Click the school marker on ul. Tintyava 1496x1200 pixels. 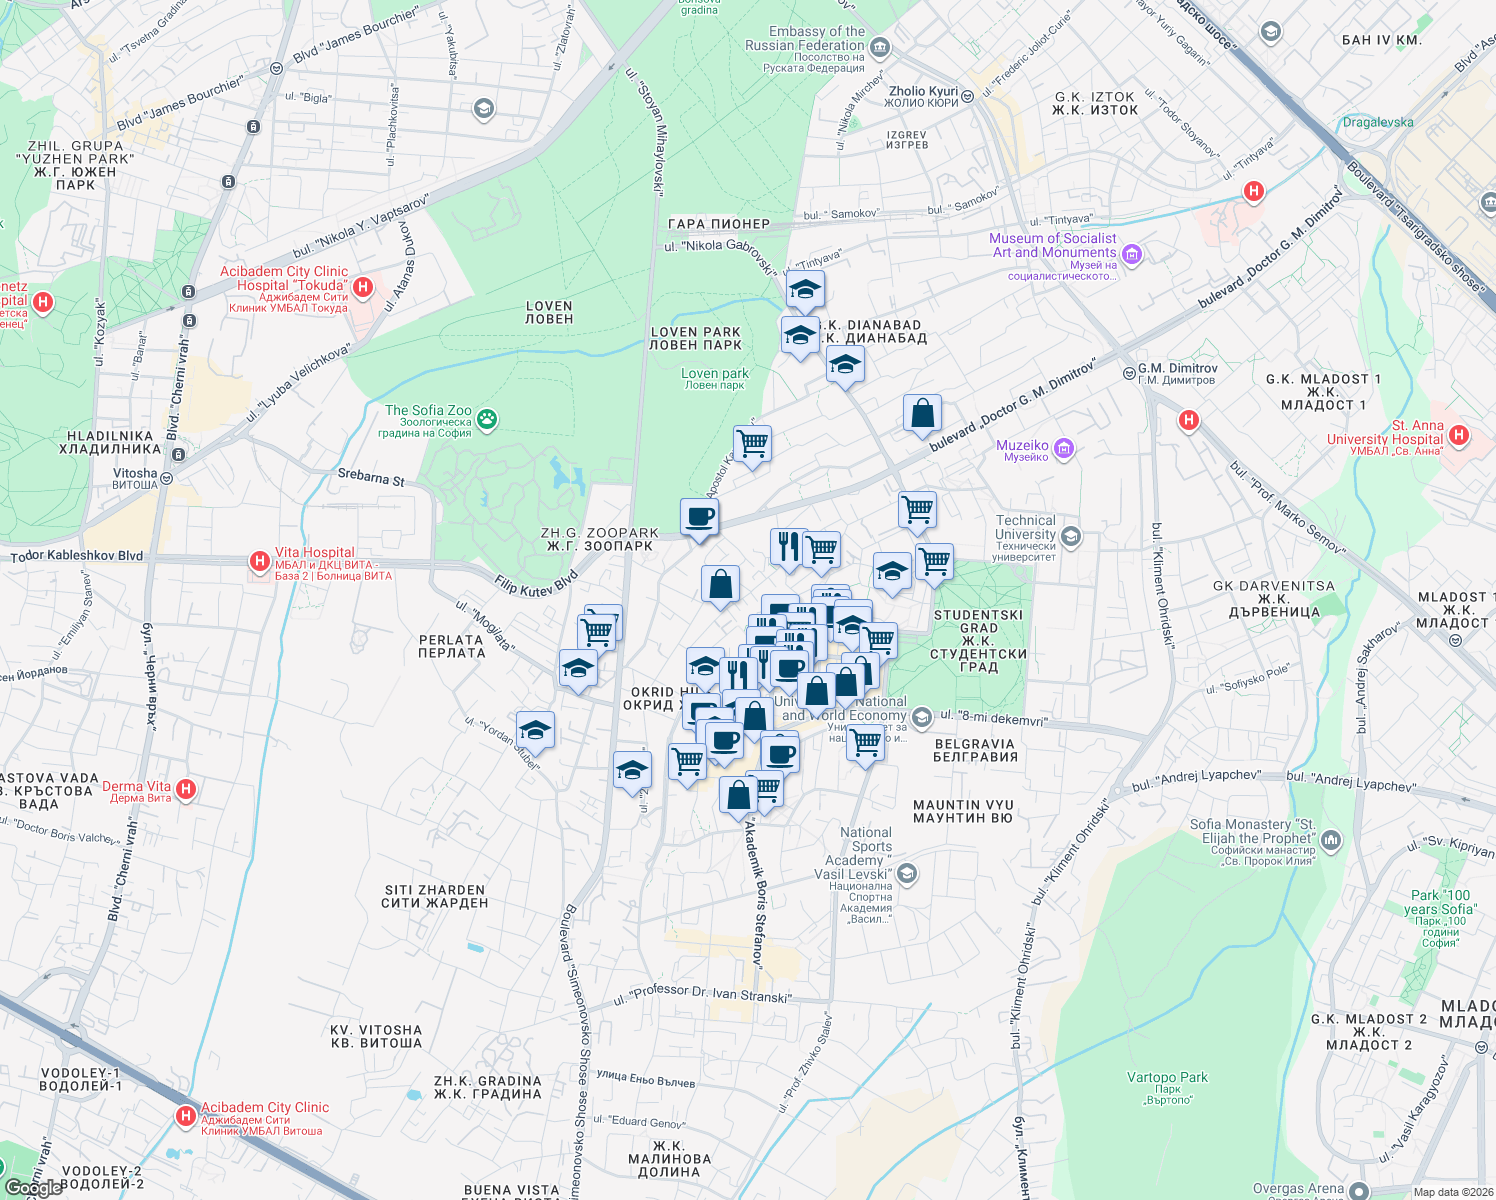(x=805, y=291)
